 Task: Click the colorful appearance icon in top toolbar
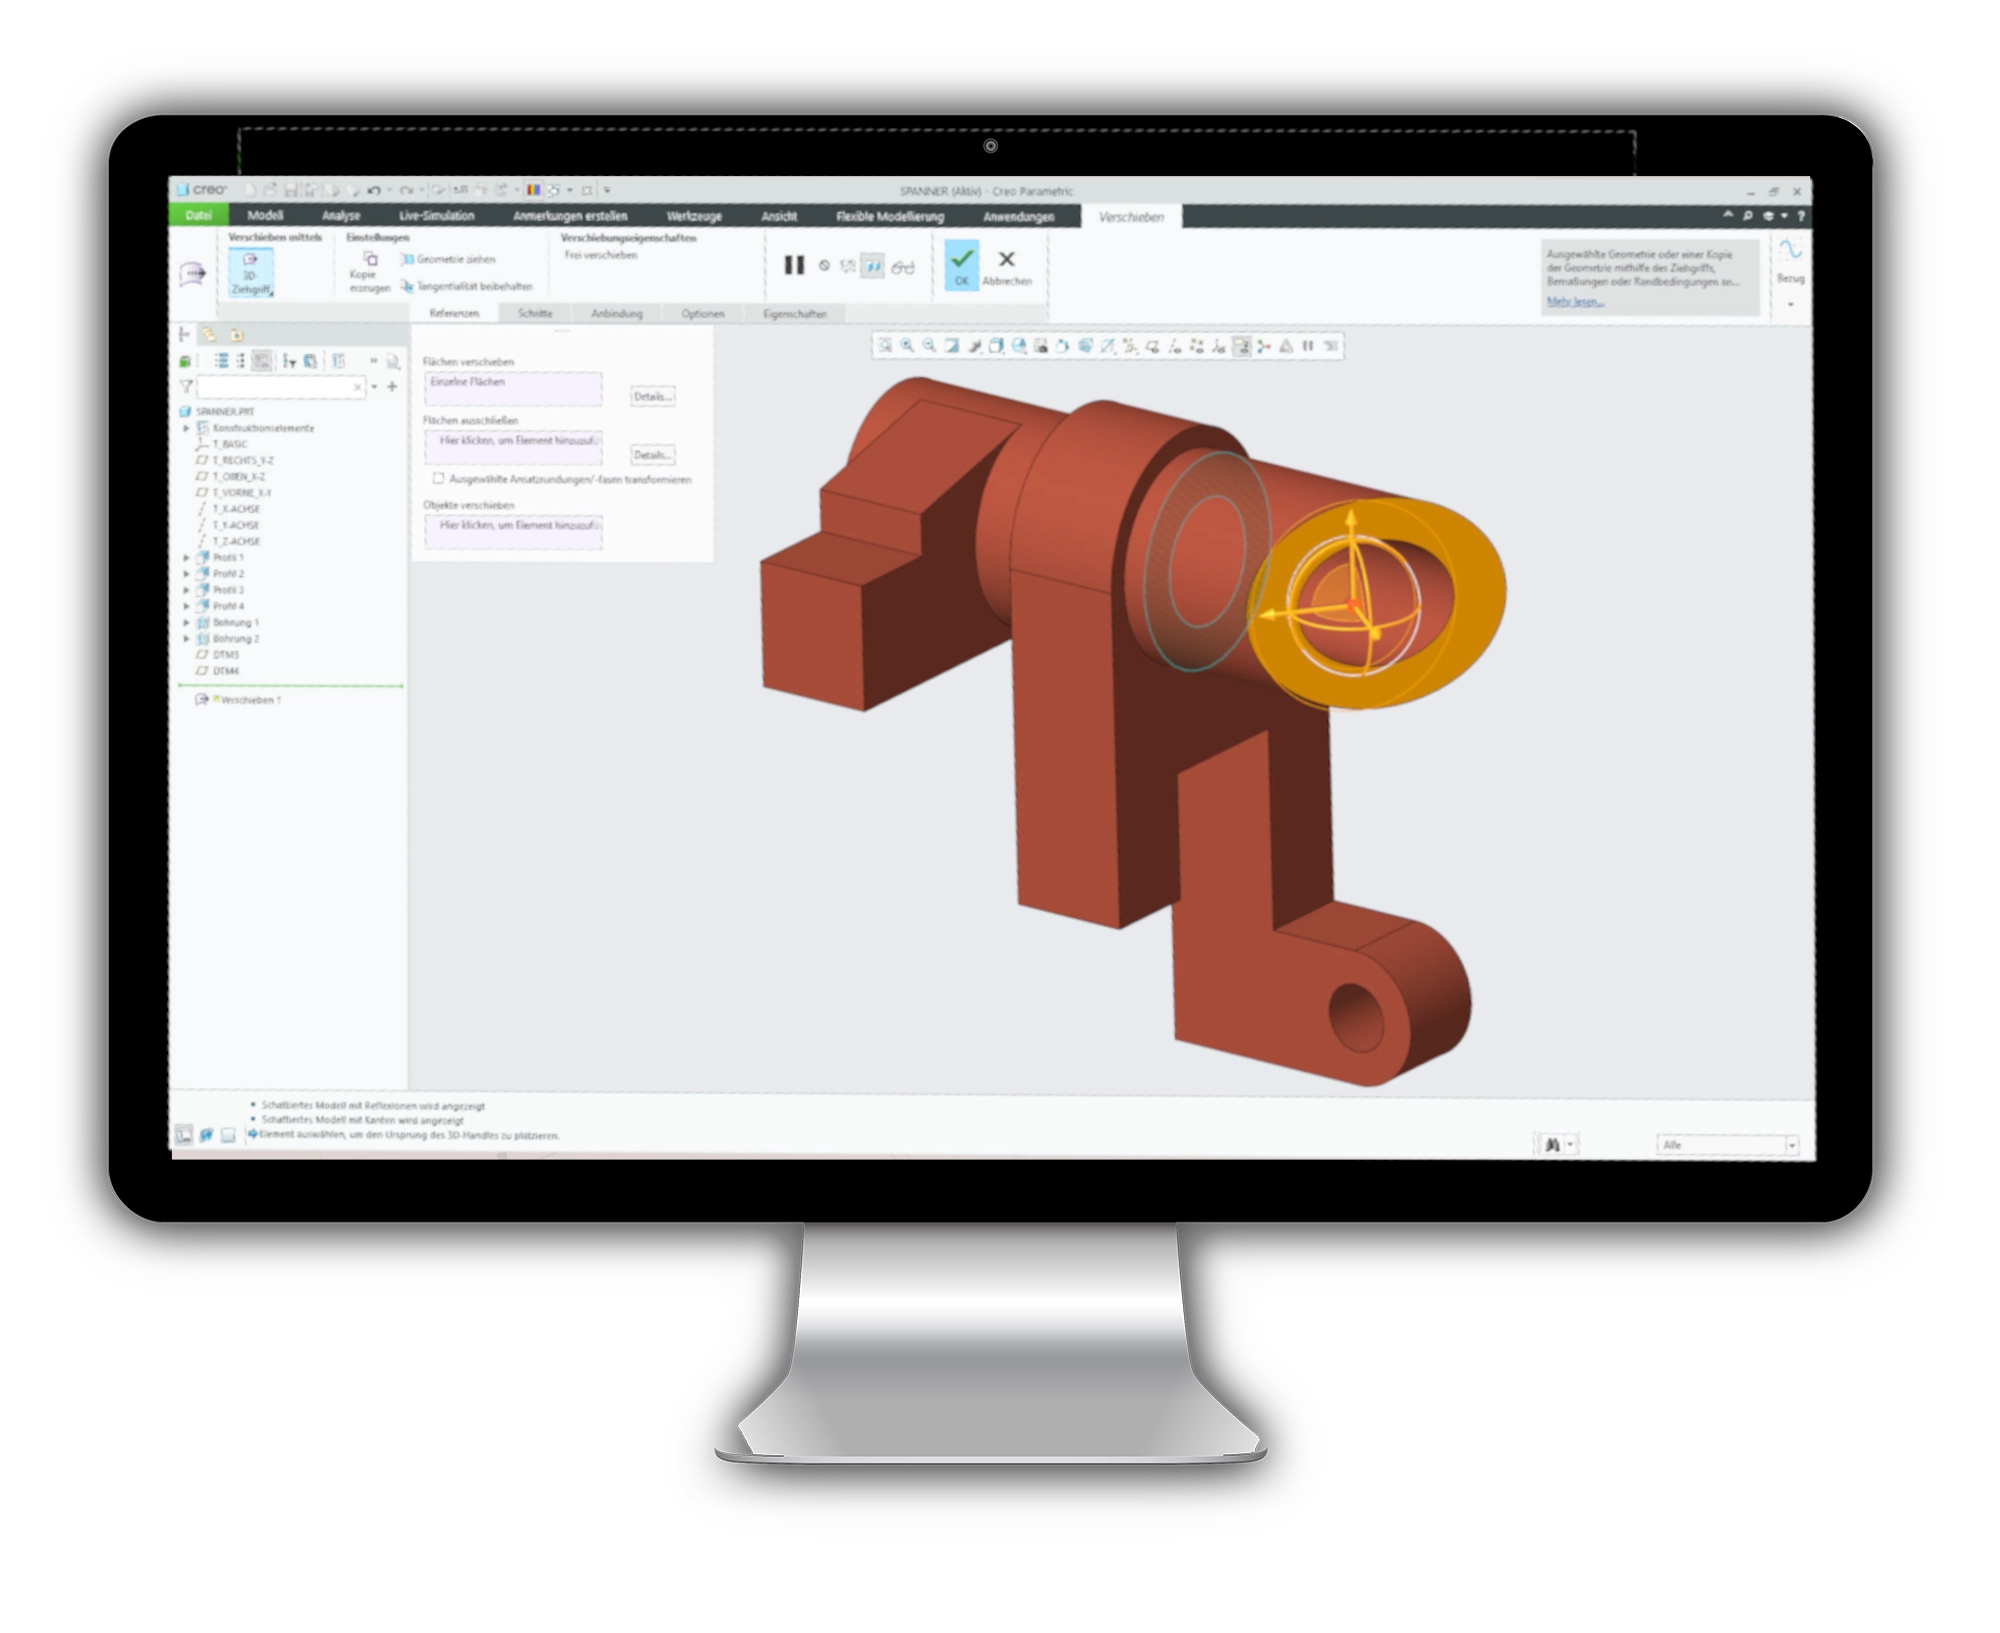[x=533, y=190]
